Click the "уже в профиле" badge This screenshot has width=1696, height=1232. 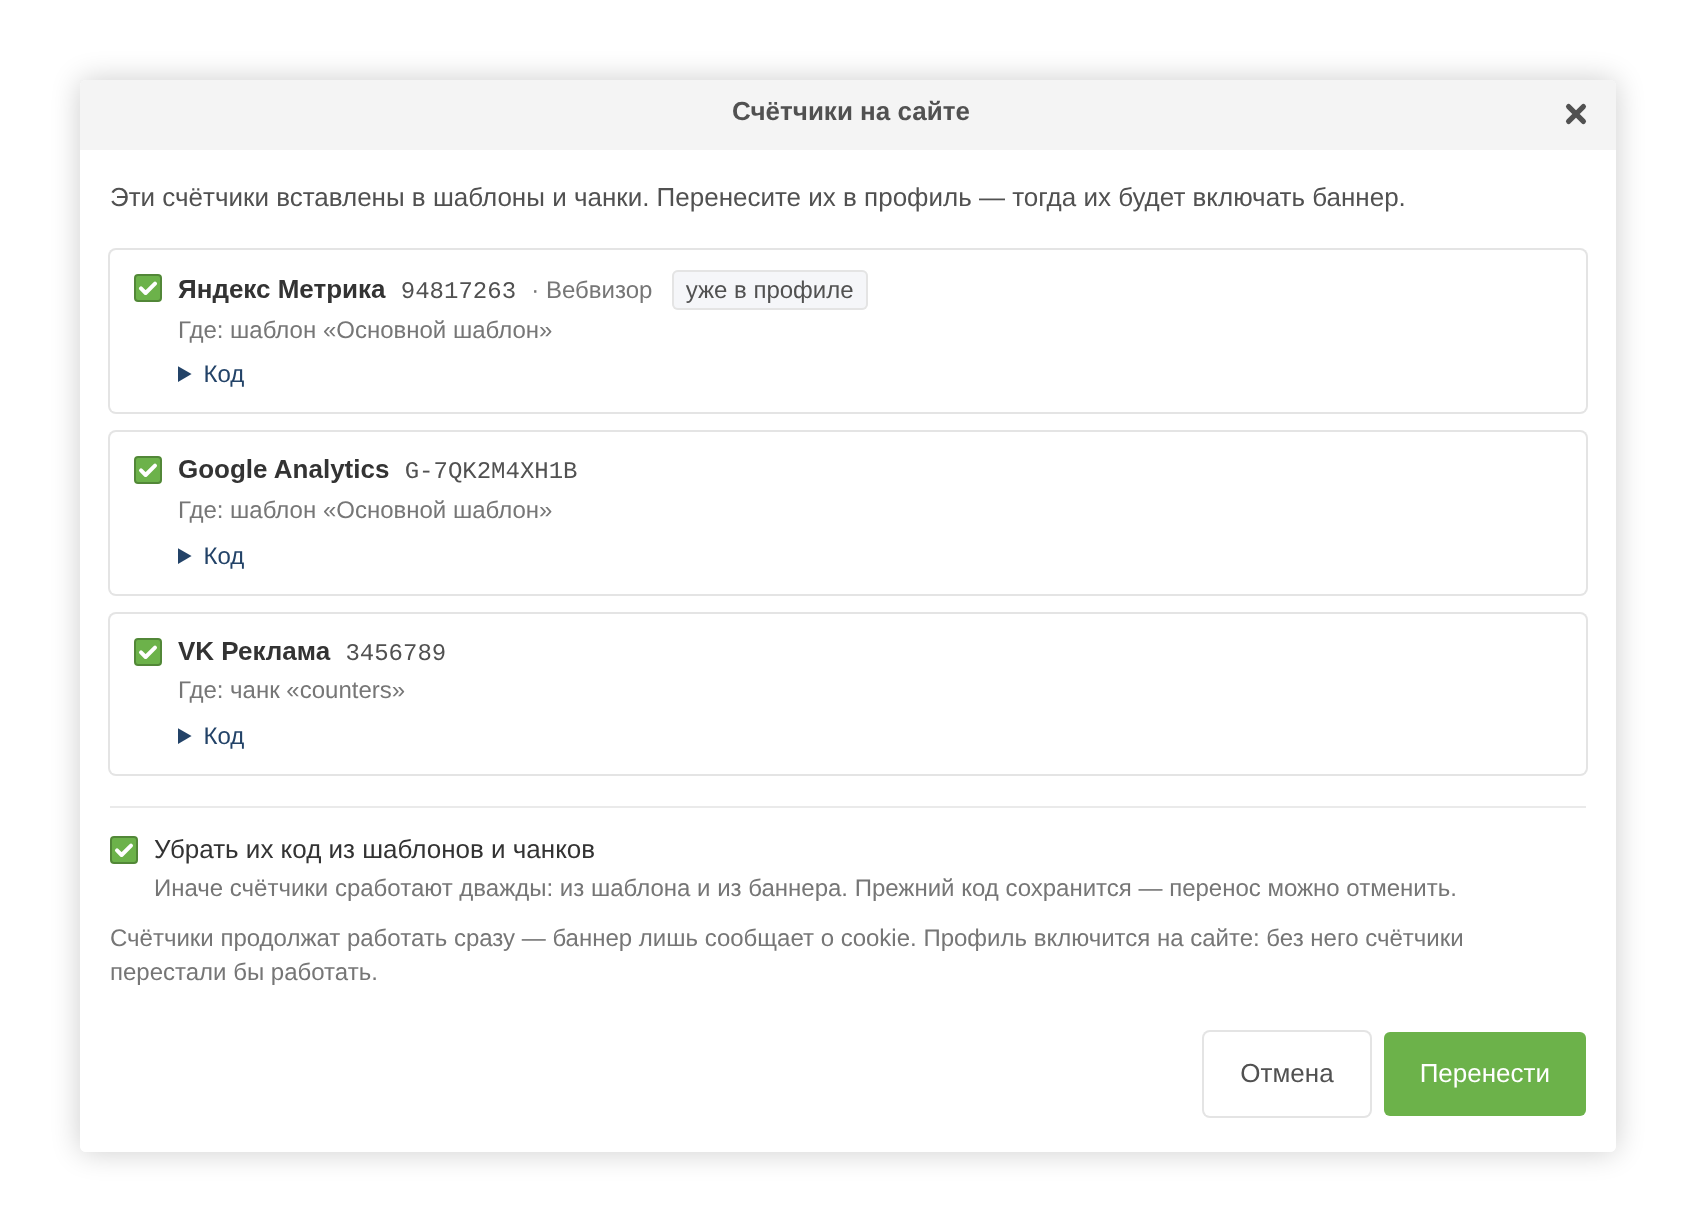click(769, 290)
